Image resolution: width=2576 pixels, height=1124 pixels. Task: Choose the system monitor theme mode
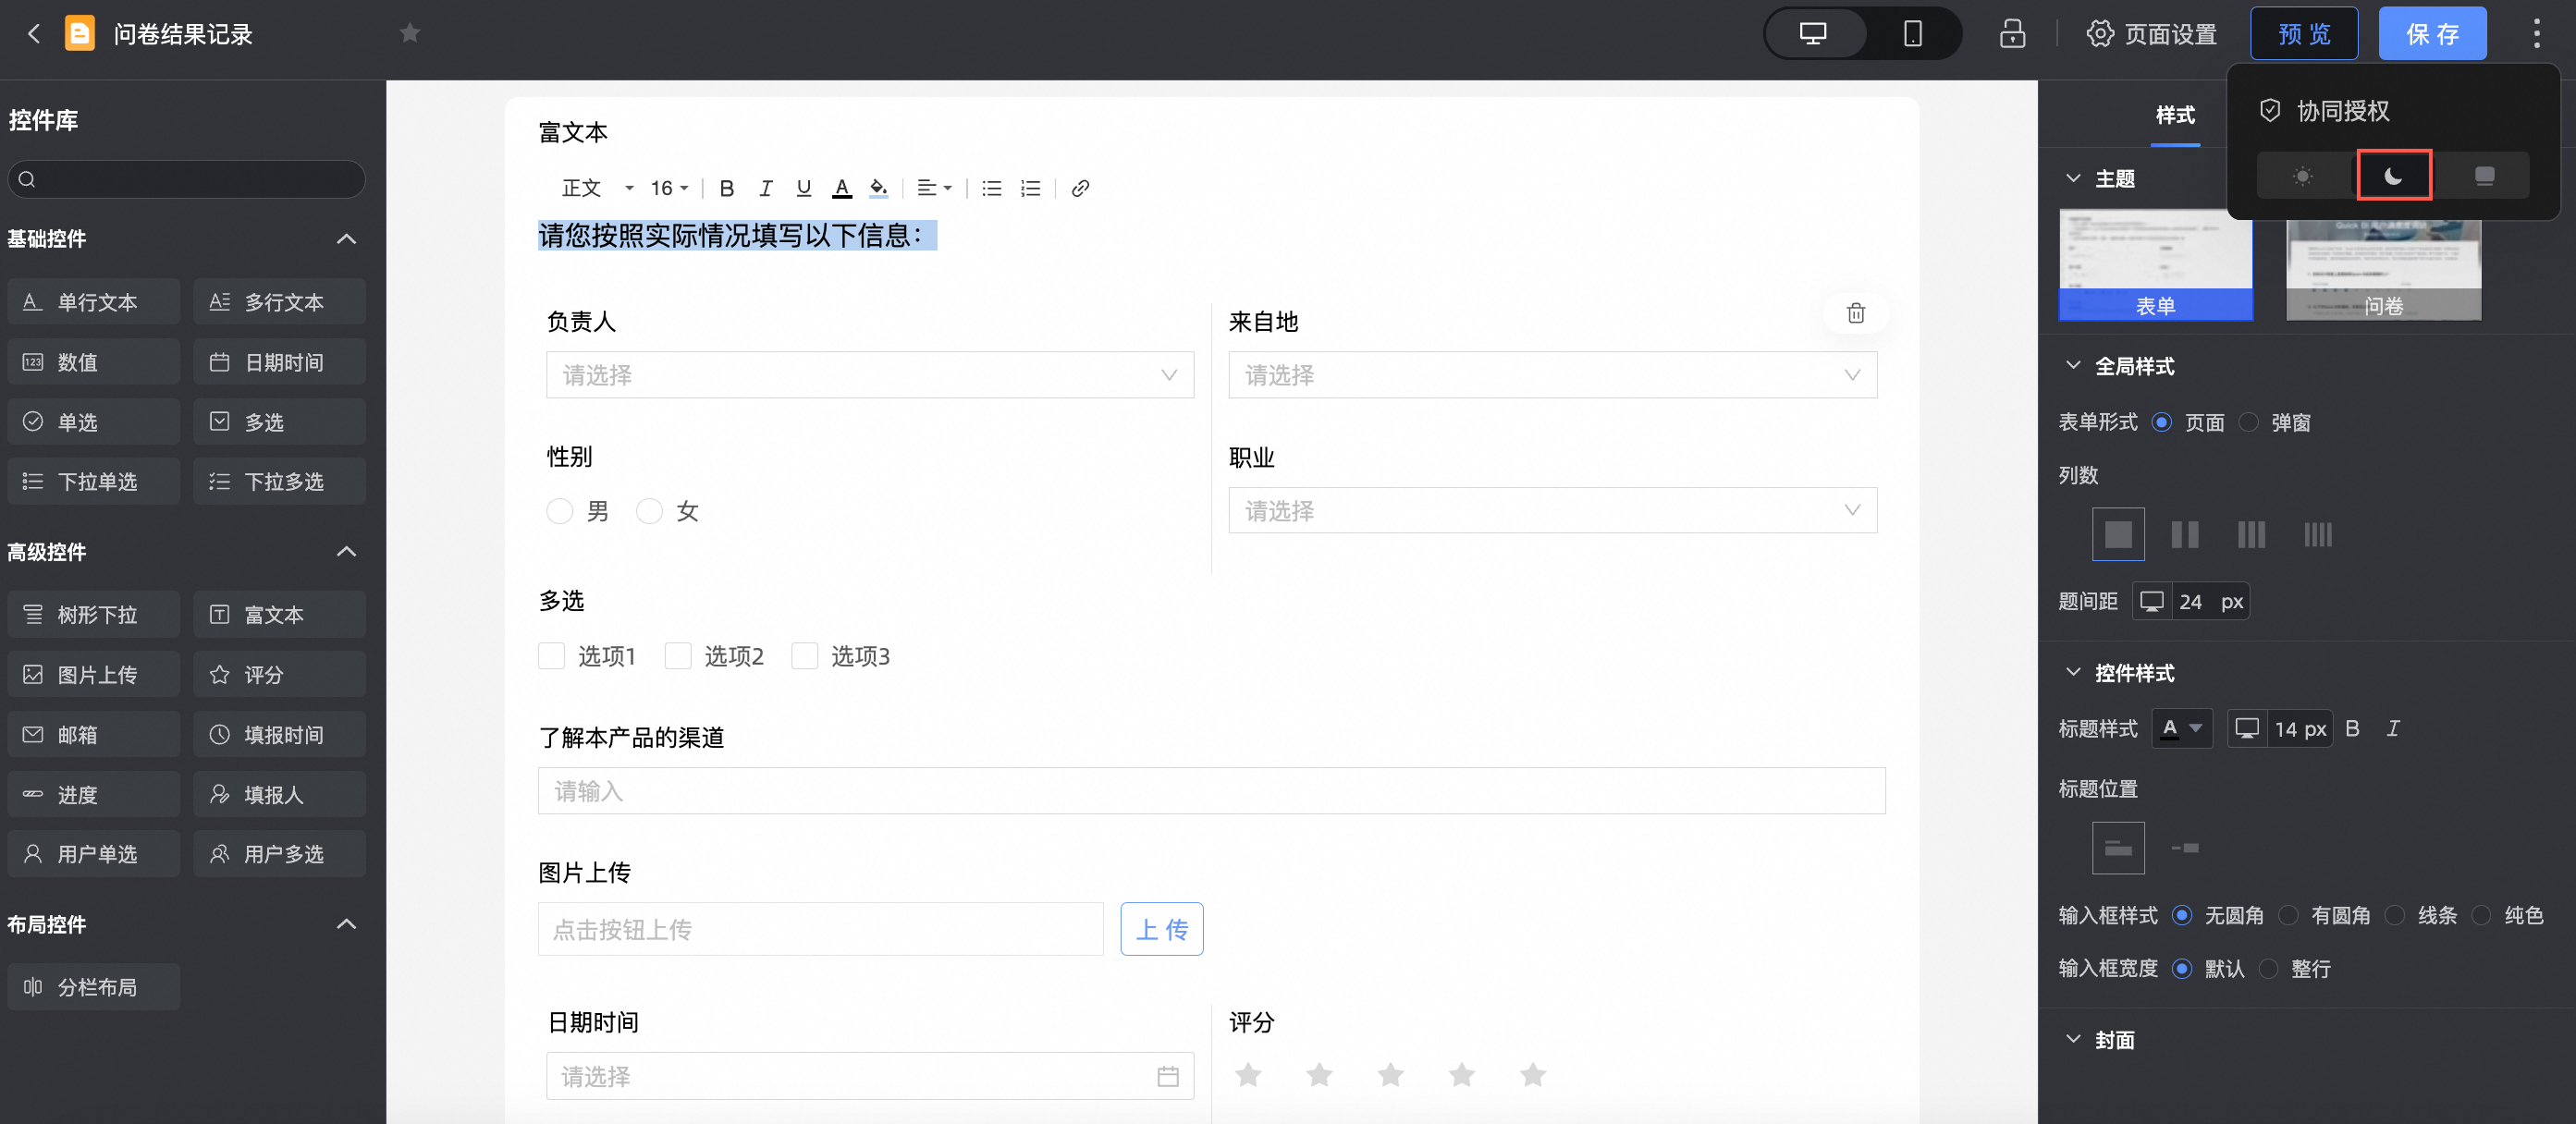pos(2484,176)
